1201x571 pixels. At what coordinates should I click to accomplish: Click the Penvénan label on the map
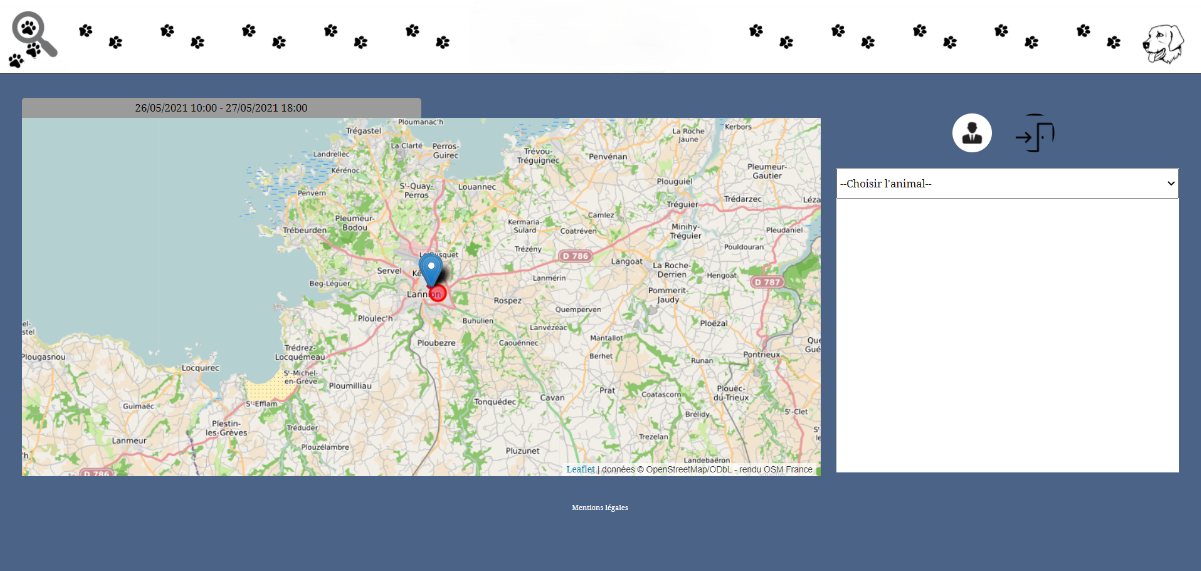click(x=608, y=156)
